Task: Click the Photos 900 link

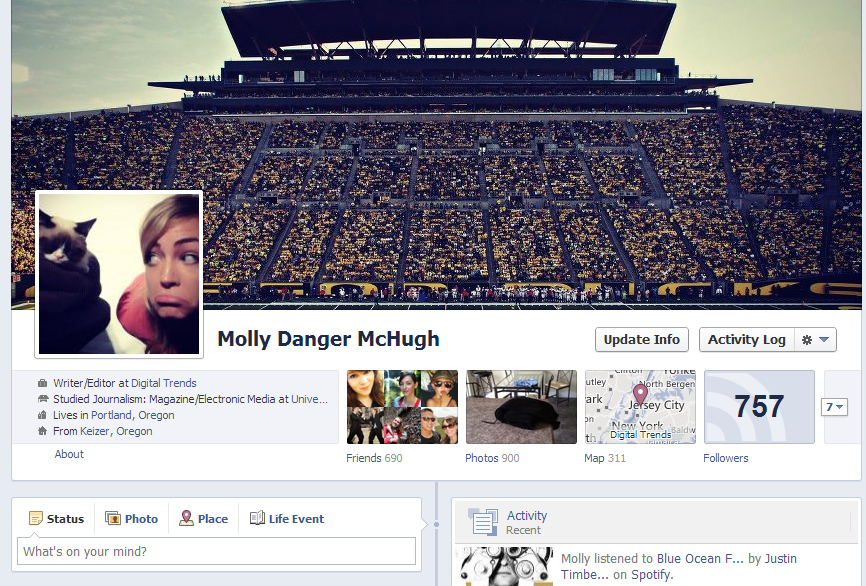Action: 492,458
